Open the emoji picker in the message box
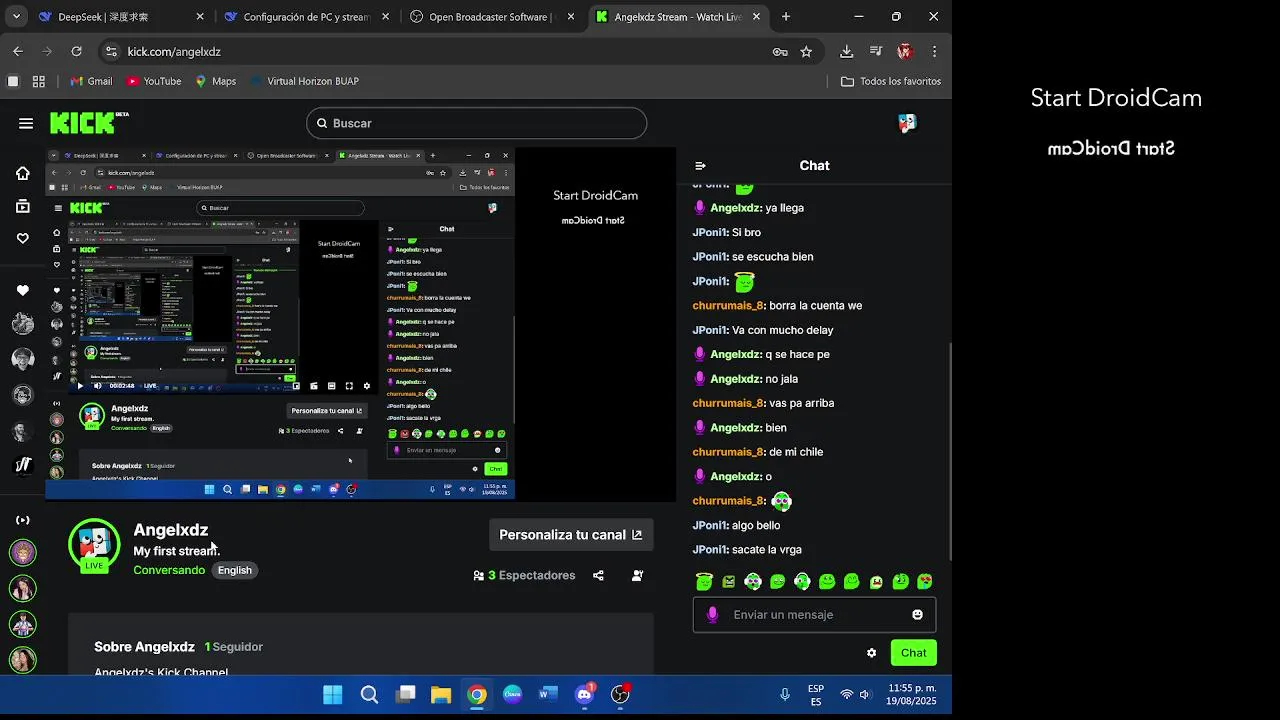The width and height of the screenshot is (1280, 720). (917, 615)
